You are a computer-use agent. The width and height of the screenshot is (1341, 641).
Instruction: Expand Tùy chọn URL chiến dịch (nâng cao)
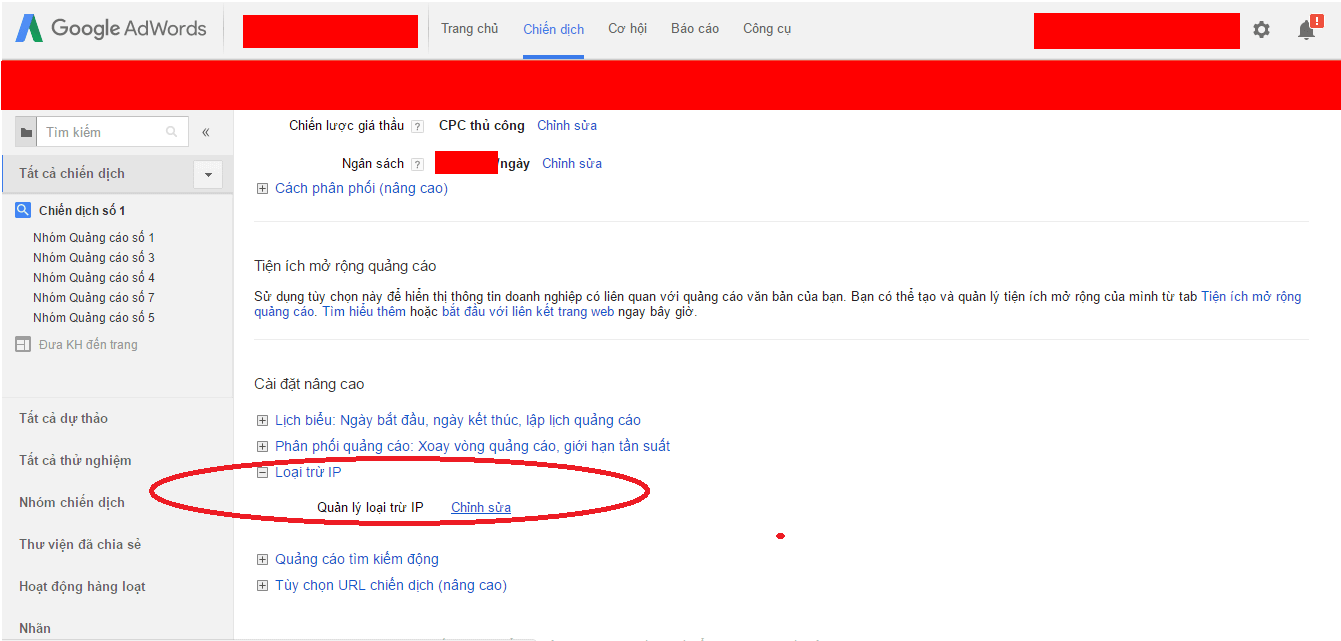tap(262, 585)
